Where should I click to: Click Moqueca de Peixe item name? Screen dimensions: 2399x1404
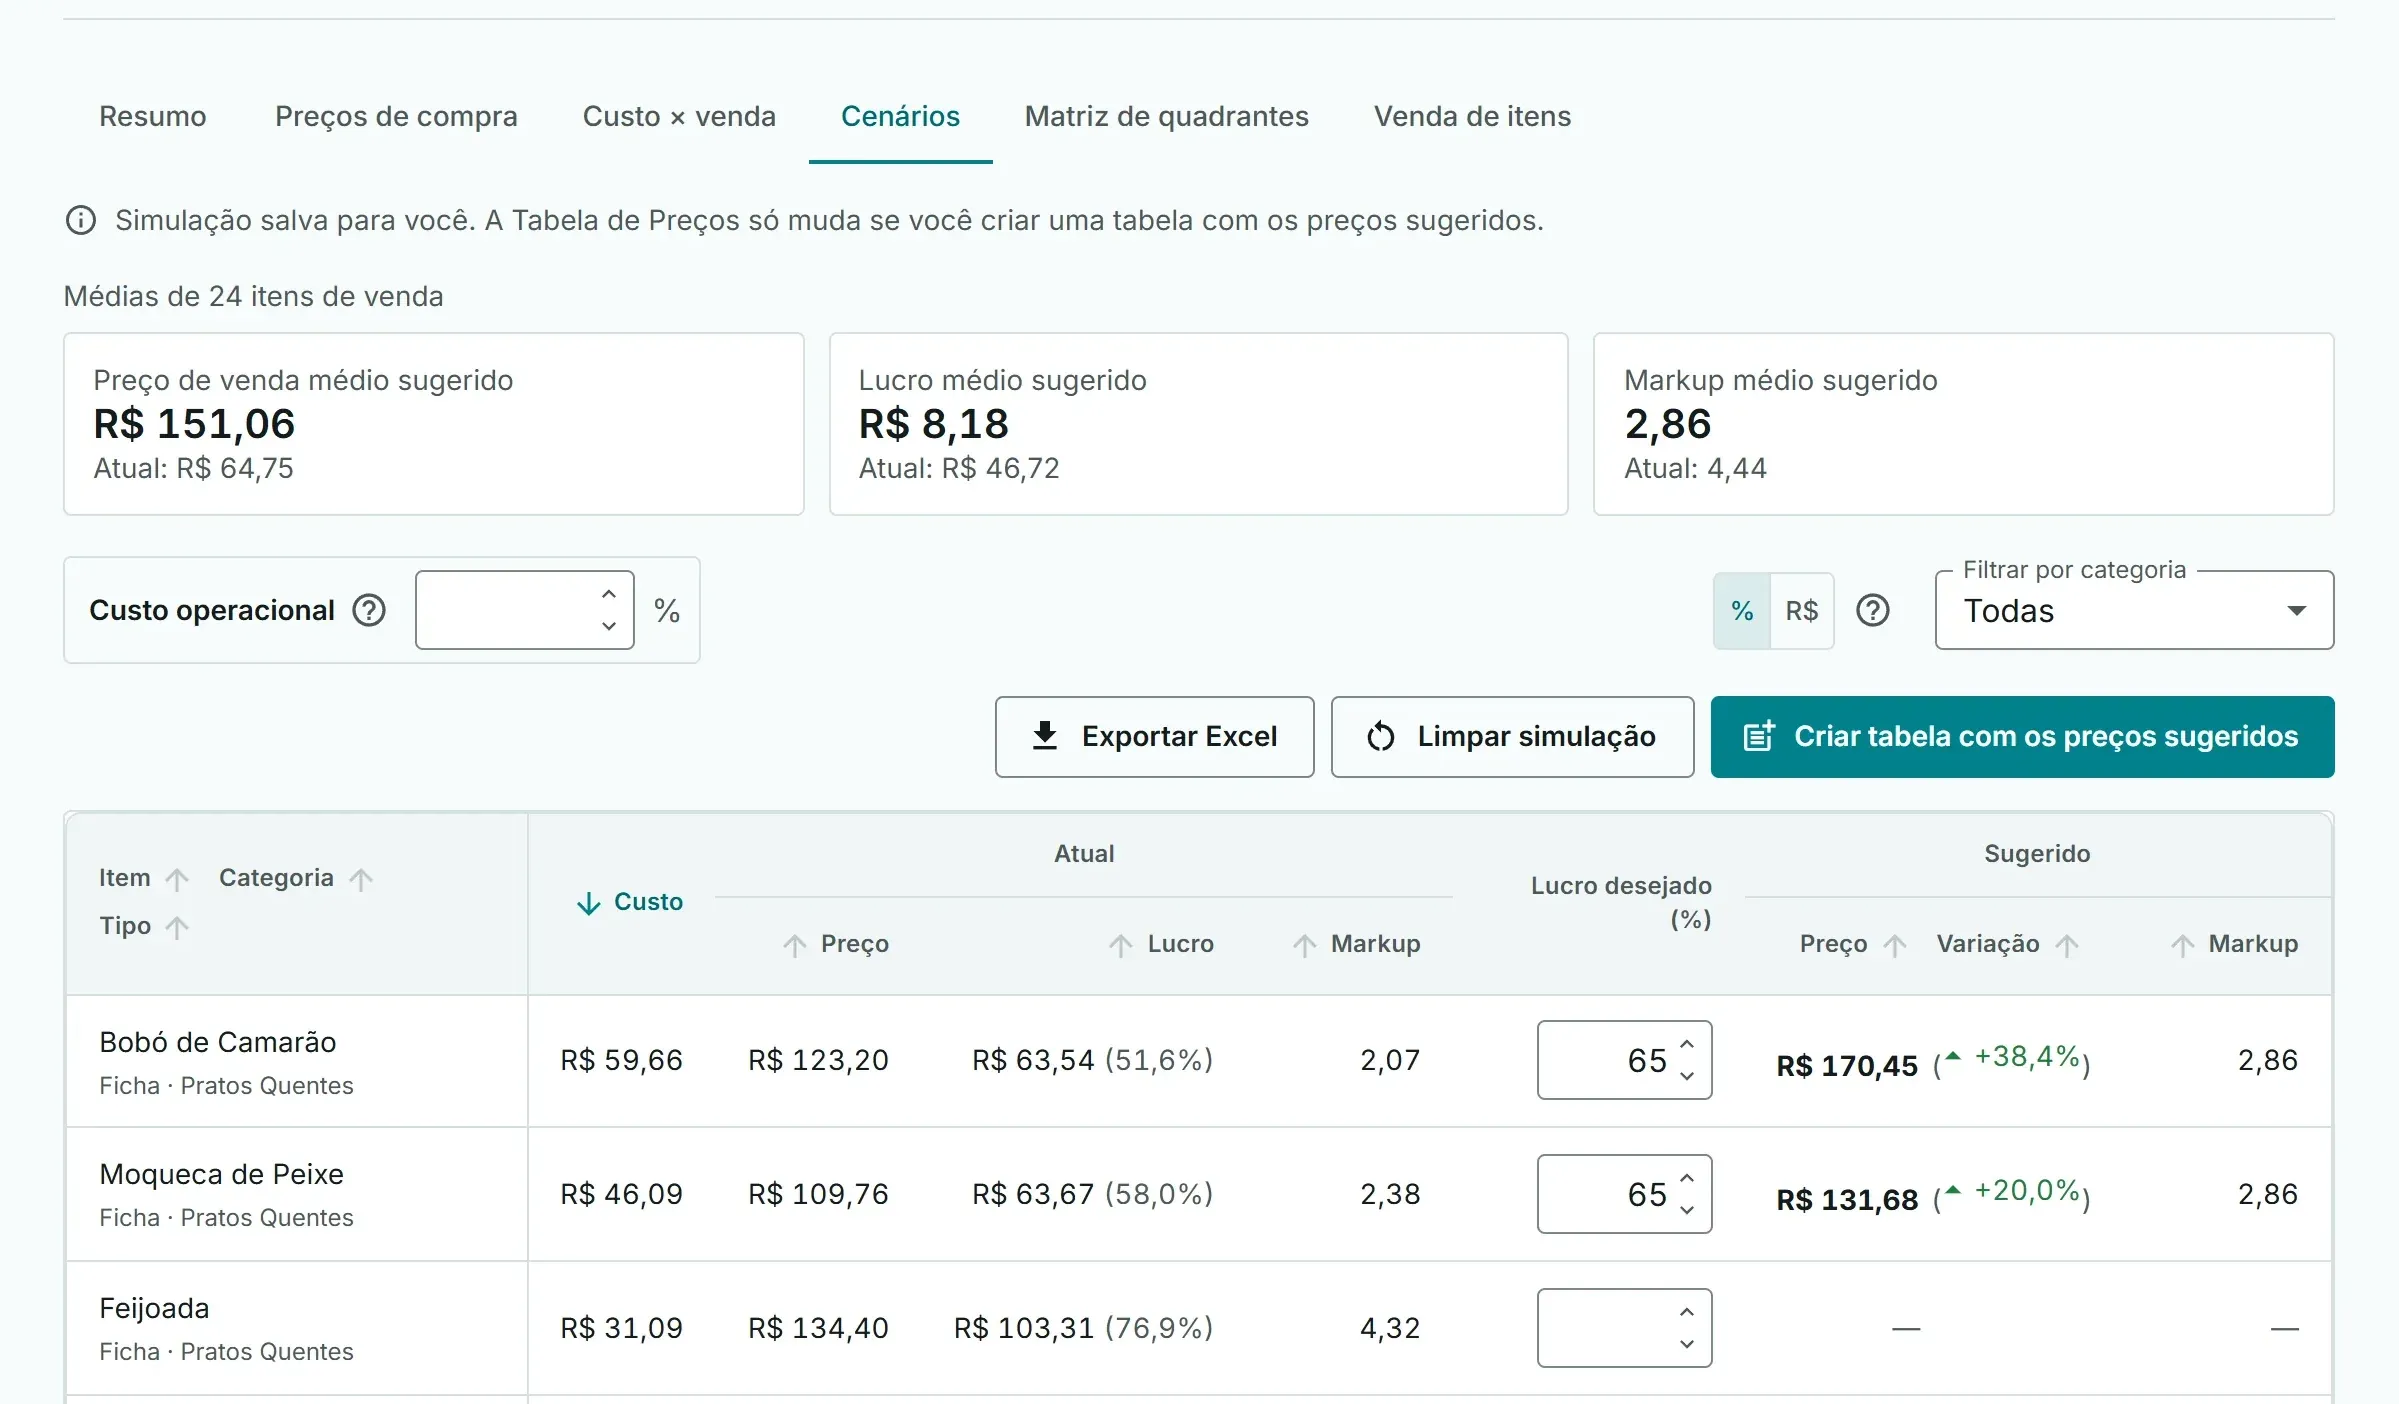(x=222, y=1174)
